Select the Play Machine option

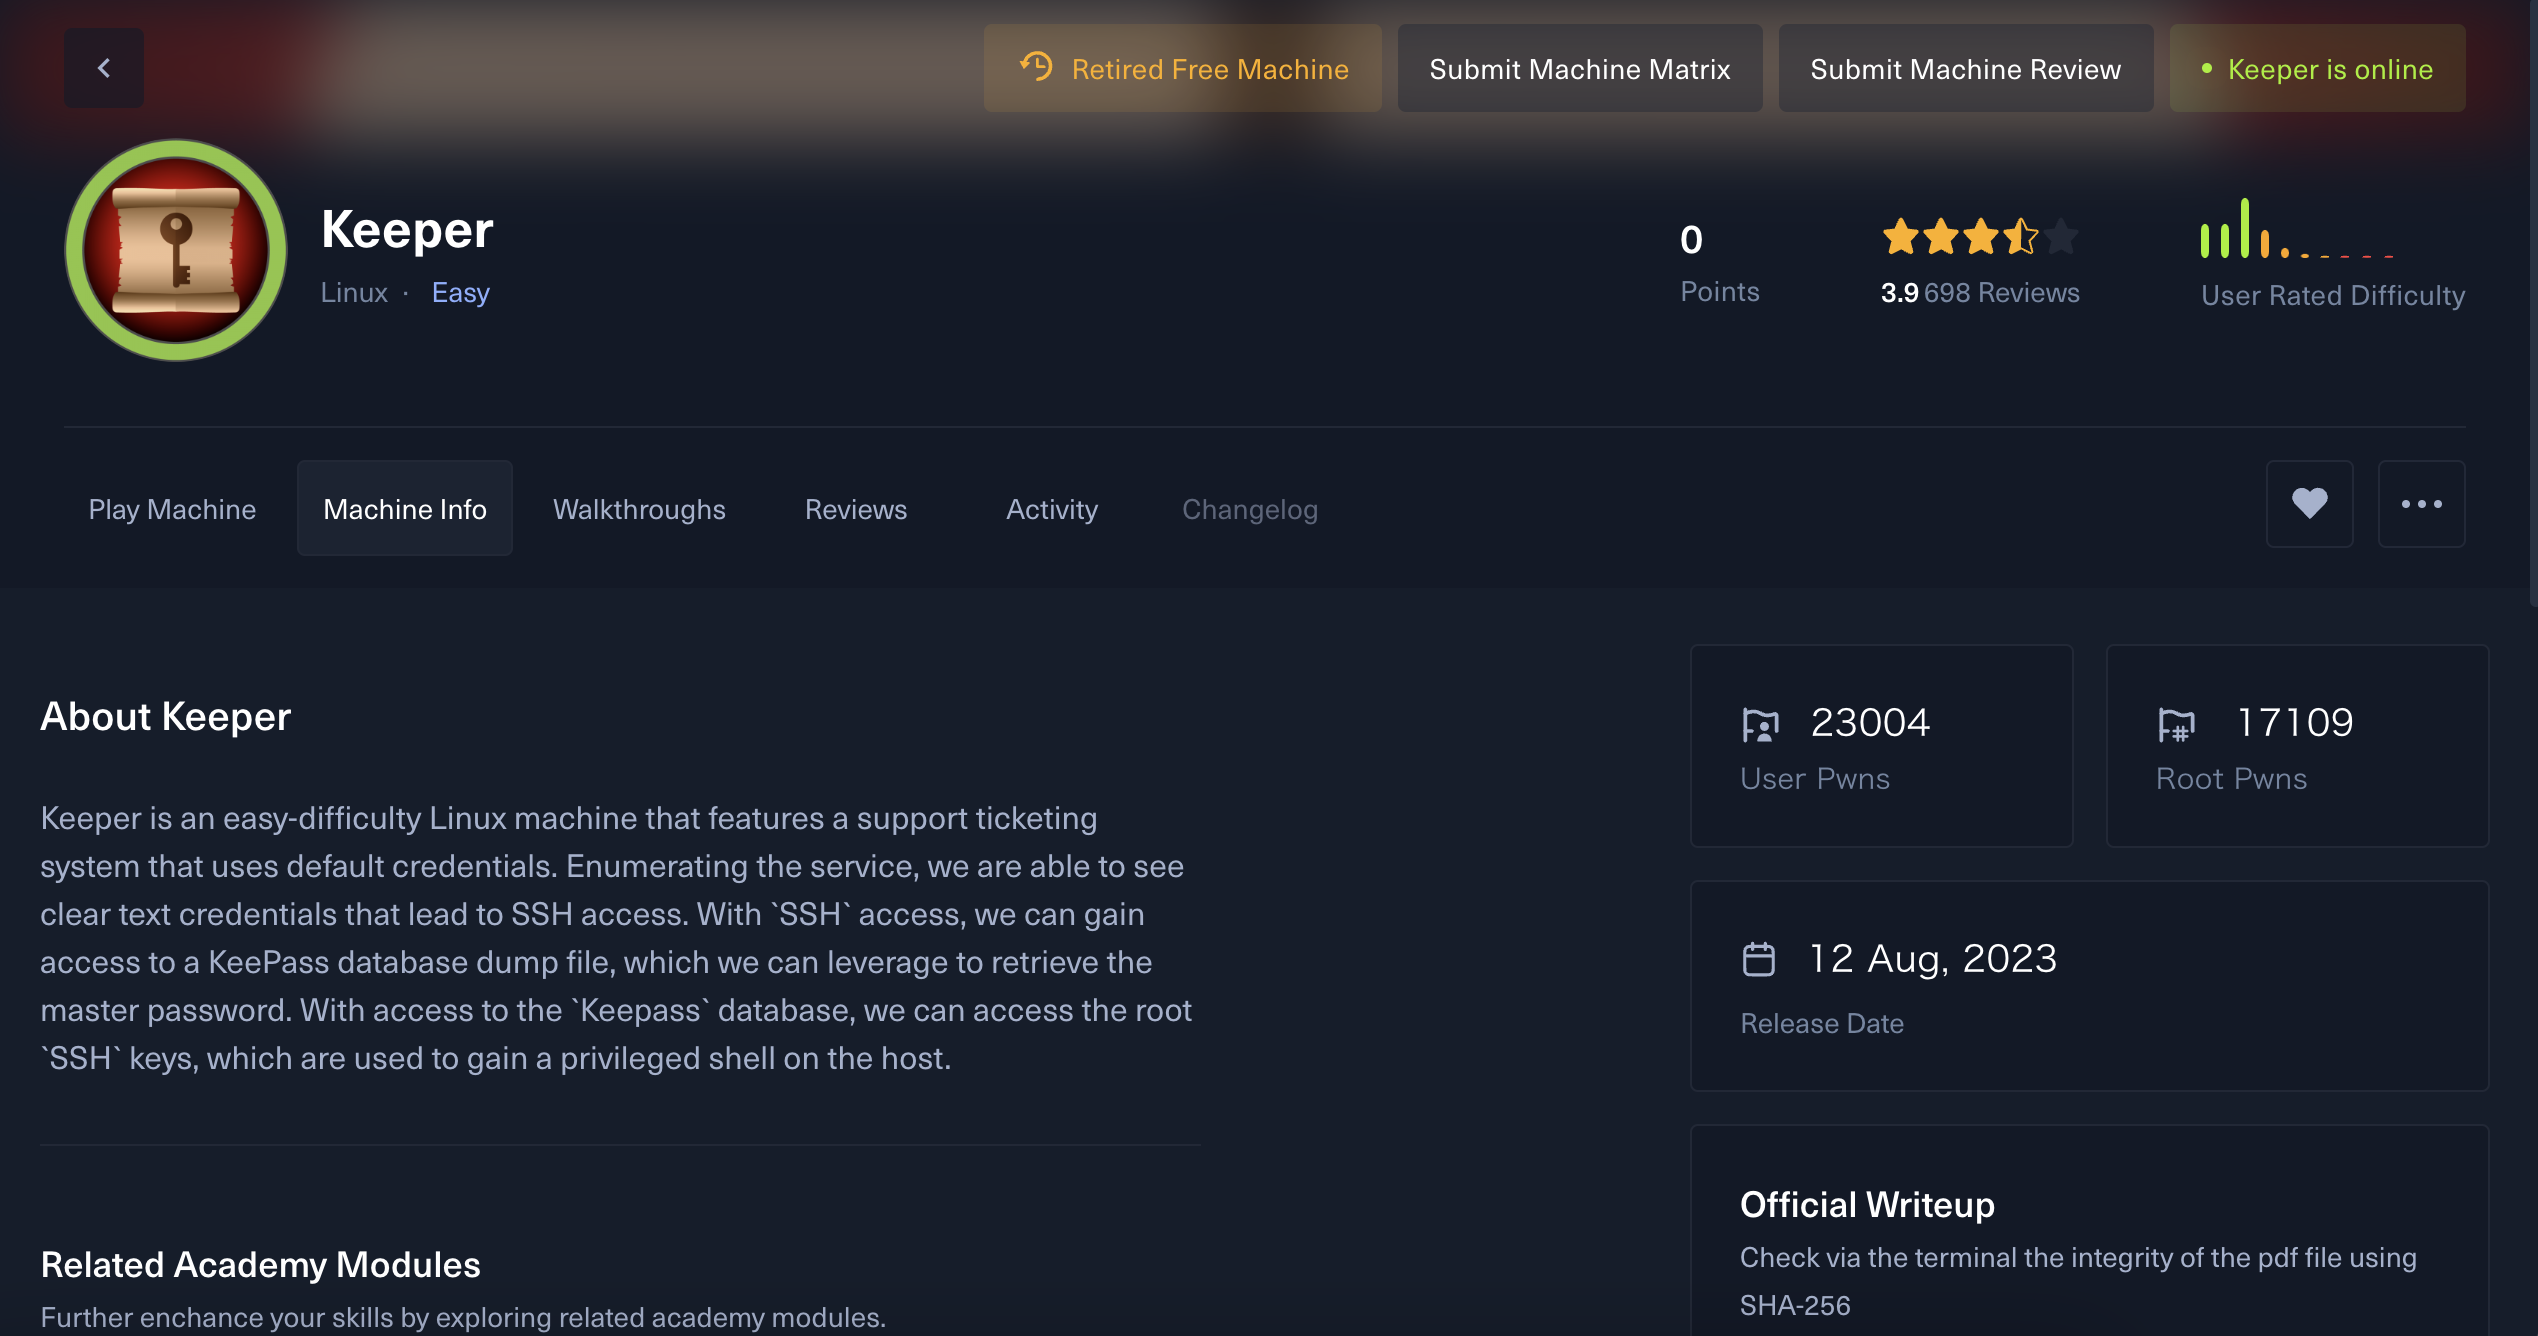point(171,509)
